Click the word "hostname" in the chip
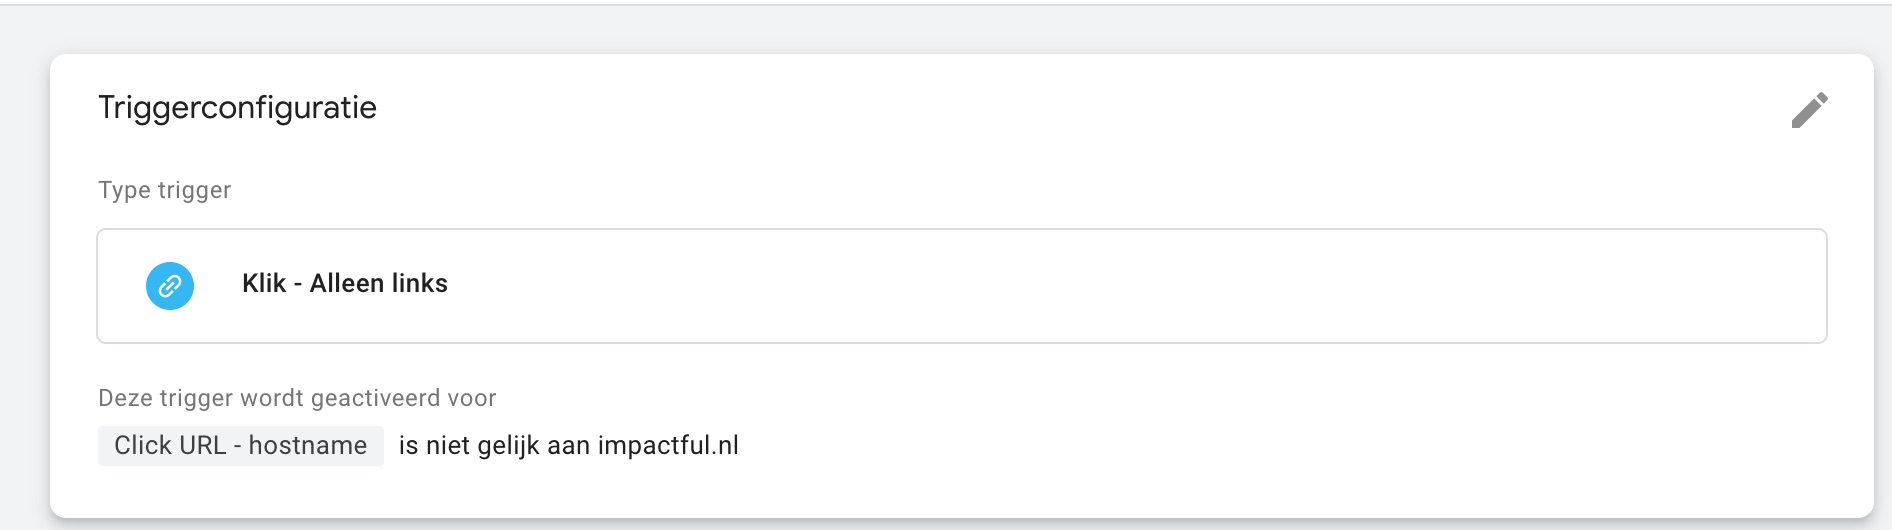Viewport: 1892px width, 530px height. 307,445
